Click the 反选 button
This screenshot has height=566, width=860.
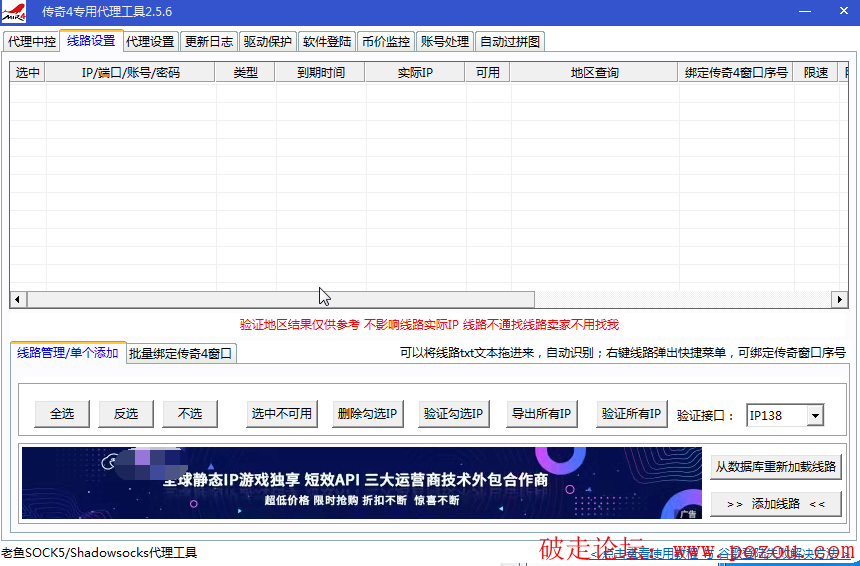(126, 414)
